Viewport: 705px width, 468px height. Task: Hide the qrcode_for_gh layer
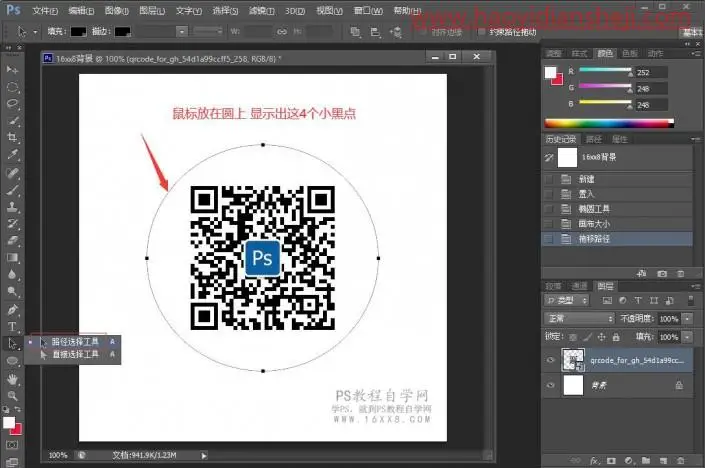tap(550, 360)
